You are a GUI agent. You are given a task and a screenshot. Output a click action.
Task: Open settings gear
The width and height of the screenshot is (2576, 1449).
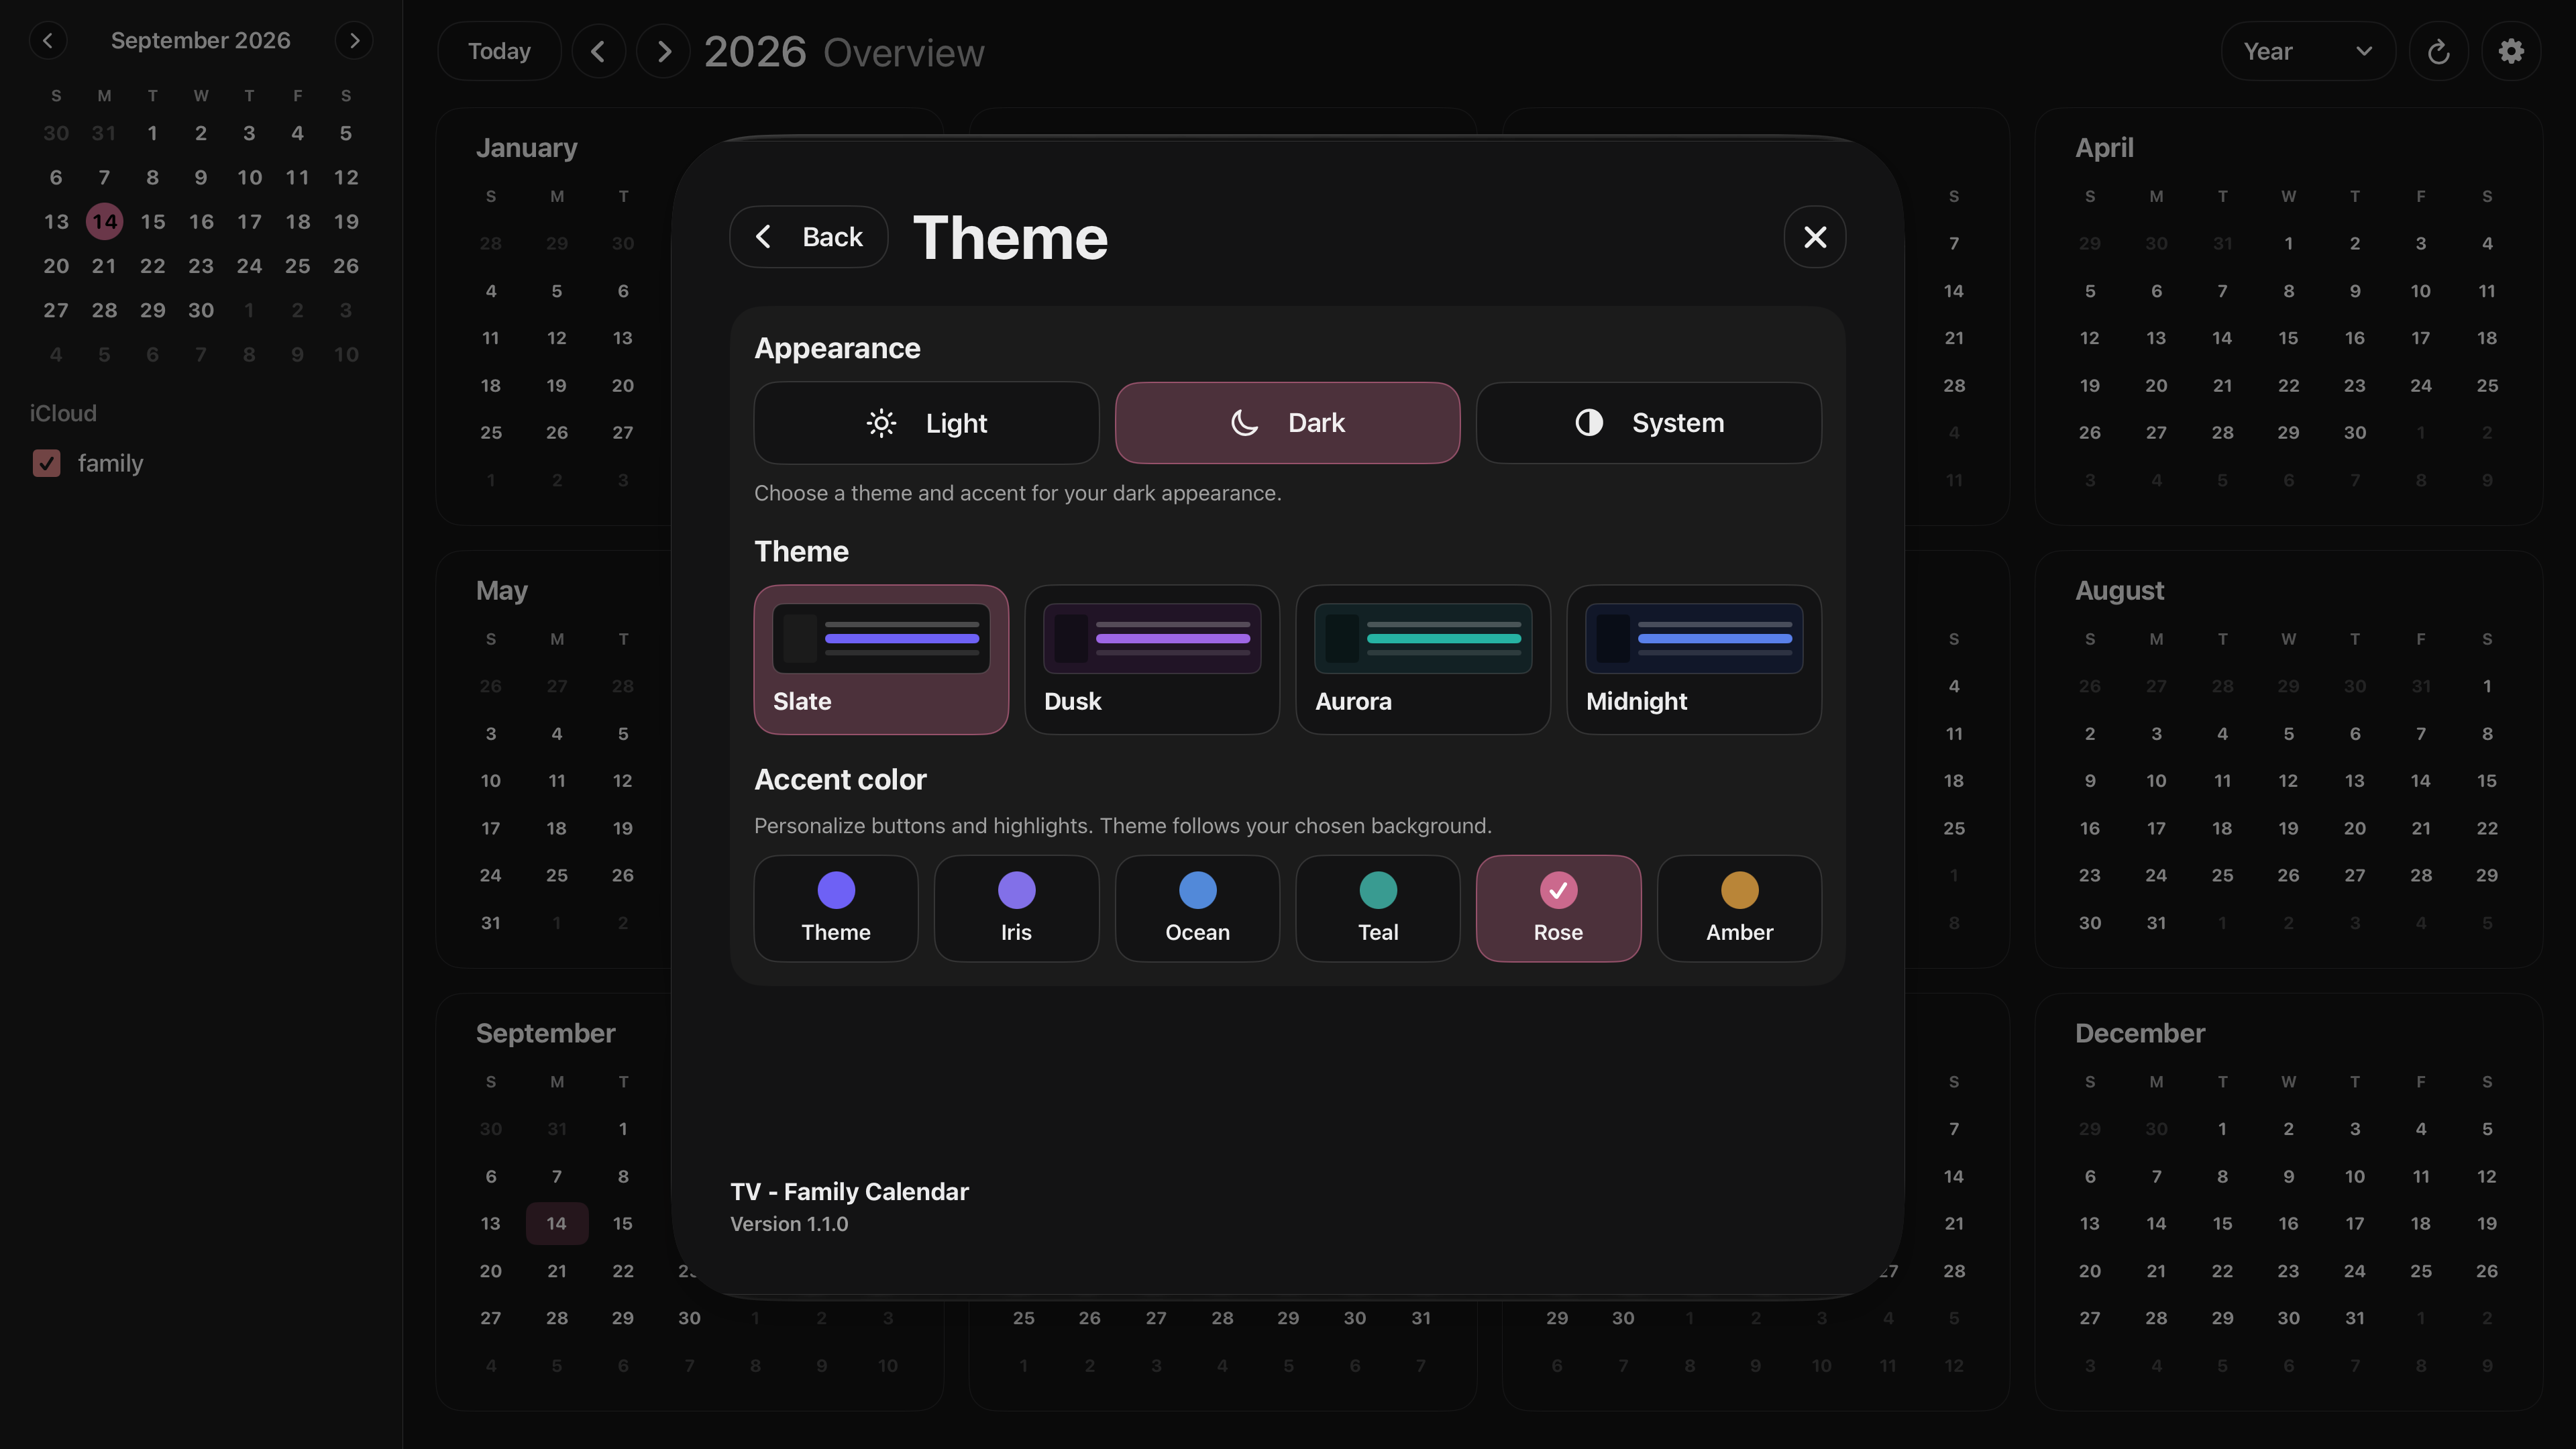click(x=2511, y=51)
